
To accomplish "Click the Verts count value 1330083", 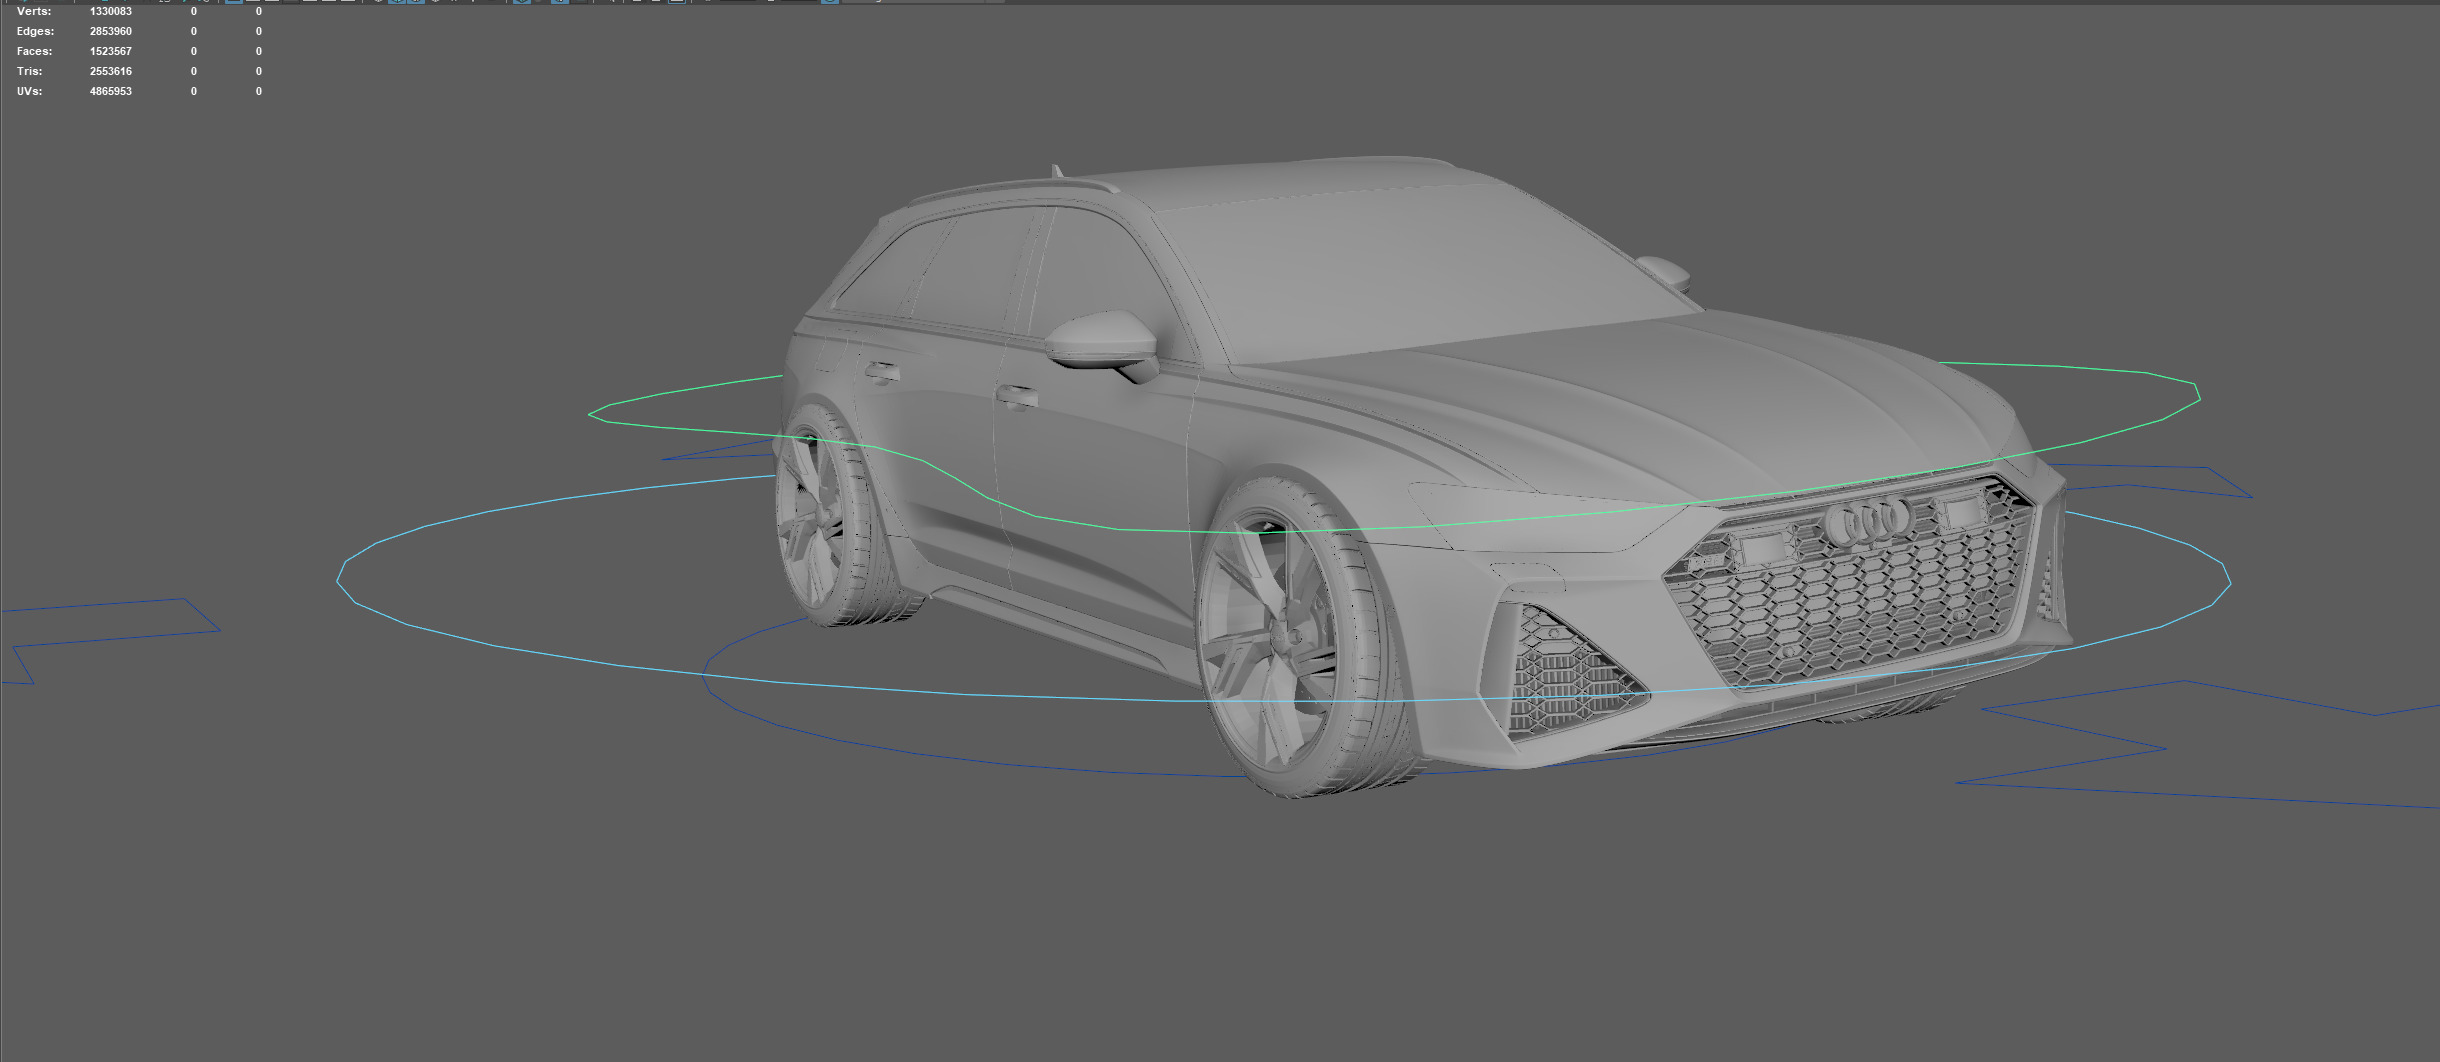I will [111, 12].
